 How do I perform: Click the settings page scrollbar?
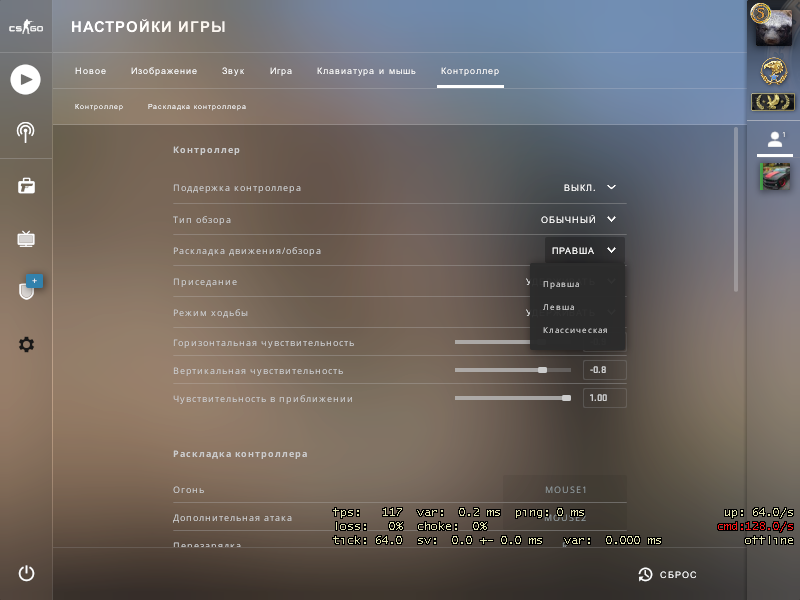tap(736, 209)
